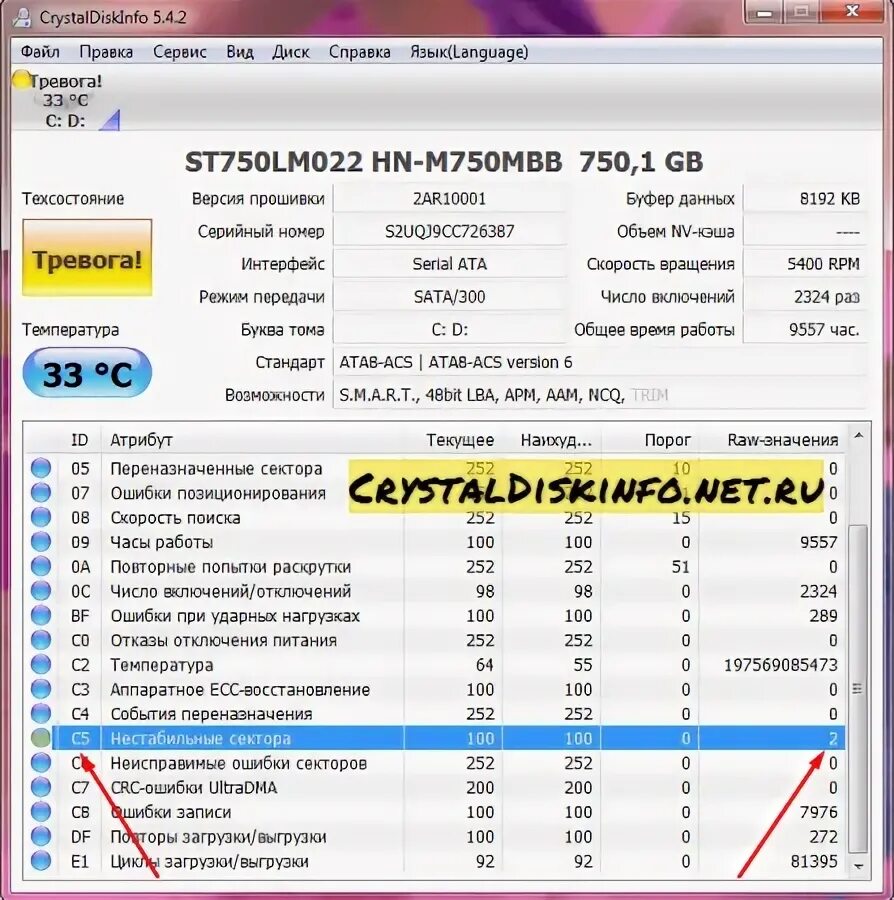Click status icon for C4 События переназначения
Screen dimensions: 894x900
(41, 713)
